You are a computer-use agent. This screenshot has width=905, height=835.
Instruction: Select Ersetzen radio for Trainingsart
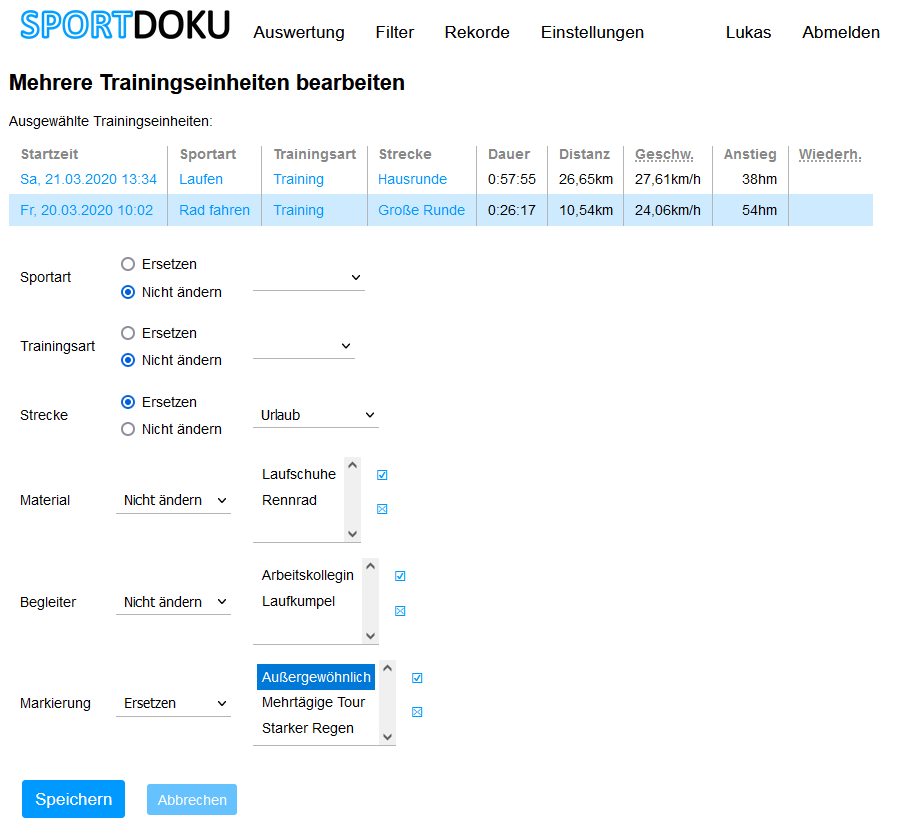(x=128, y=333)
